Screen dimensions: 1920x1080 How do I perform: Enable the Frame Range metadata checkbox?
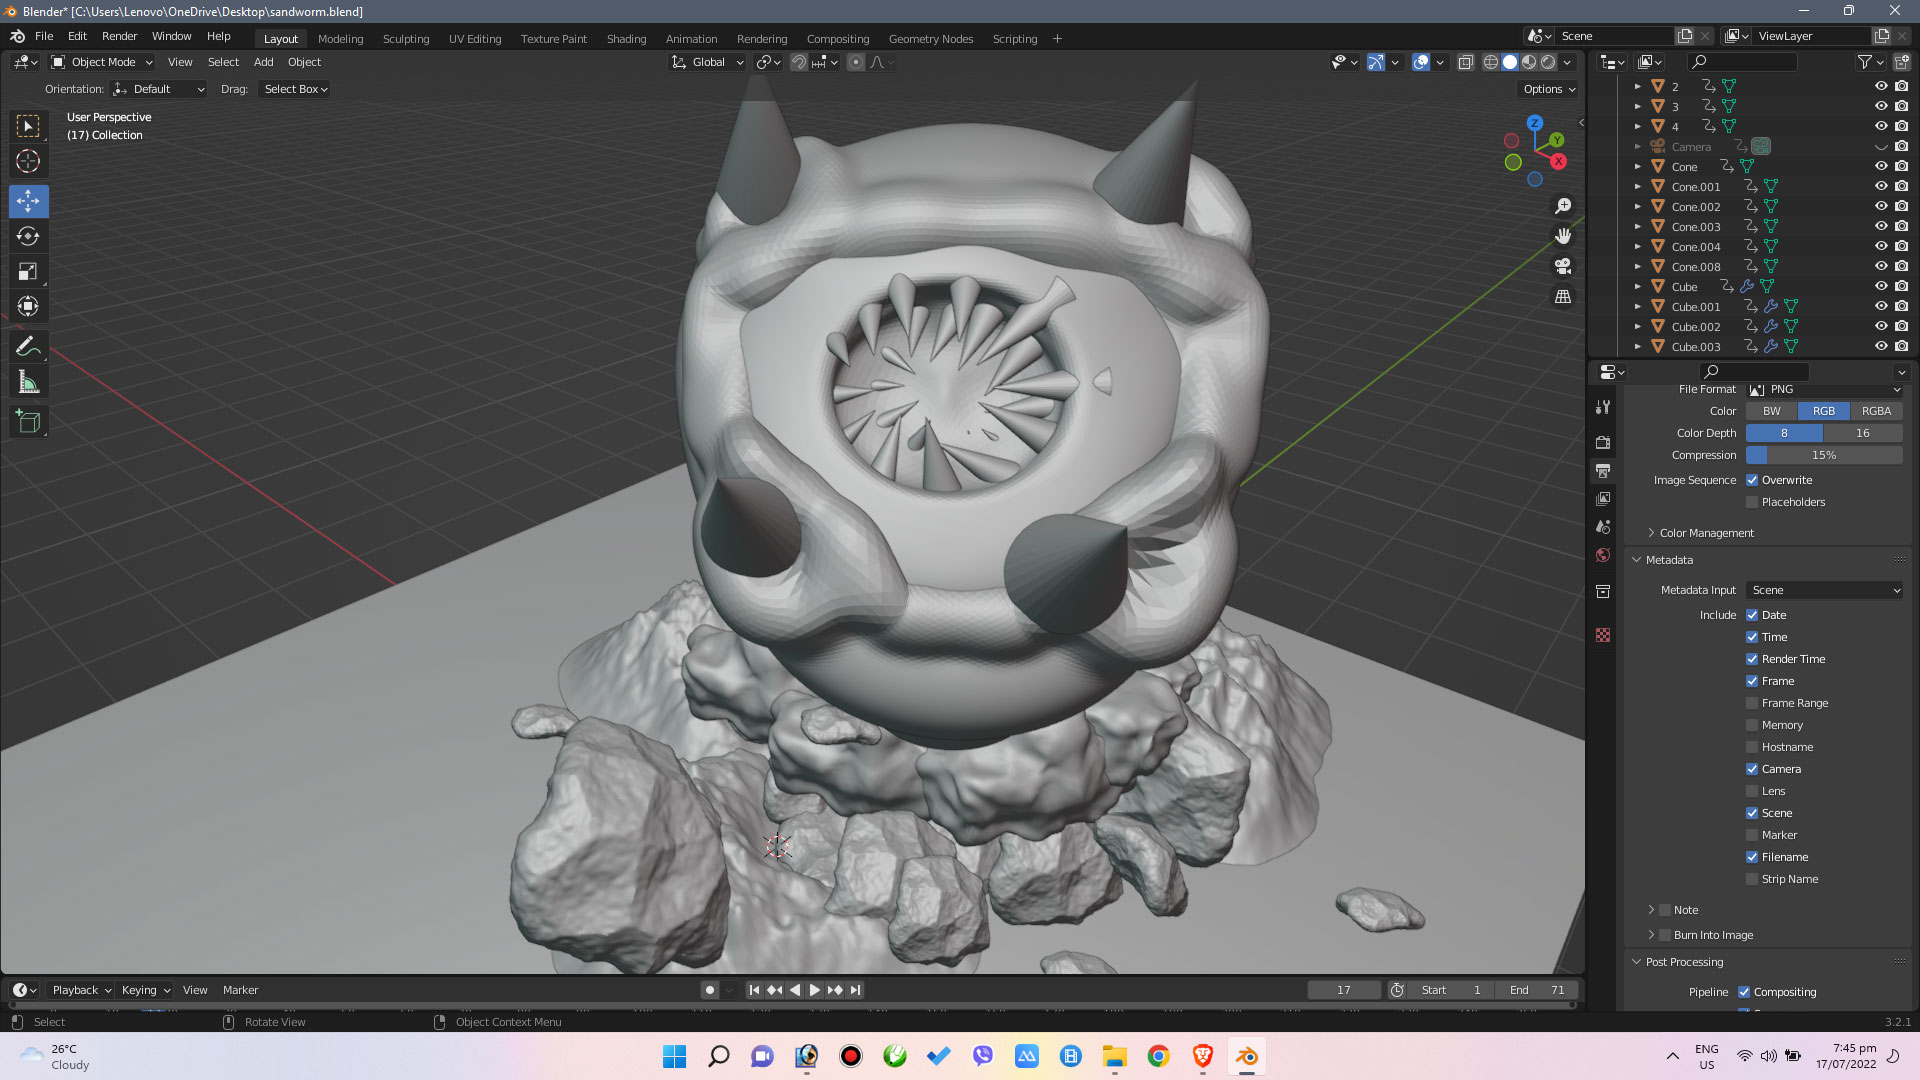point(1752,703)
